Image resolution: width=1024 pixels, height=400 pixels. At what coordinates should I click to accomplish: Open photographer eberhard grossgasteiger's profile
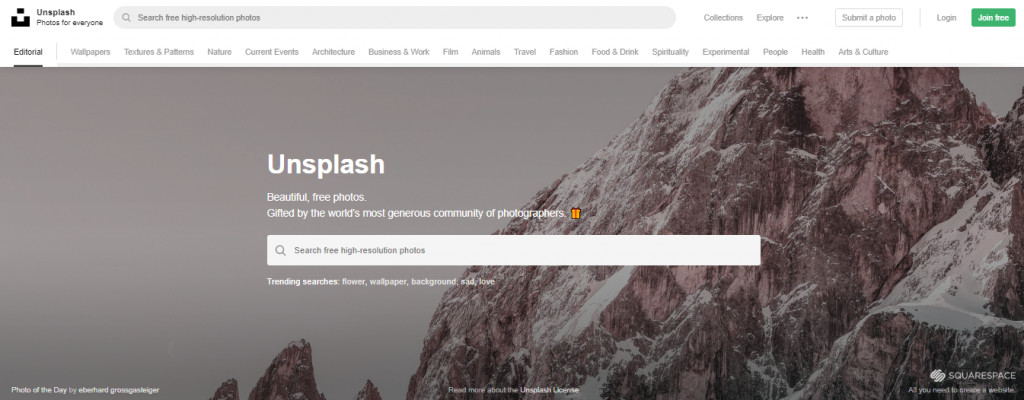pos(119,390)
